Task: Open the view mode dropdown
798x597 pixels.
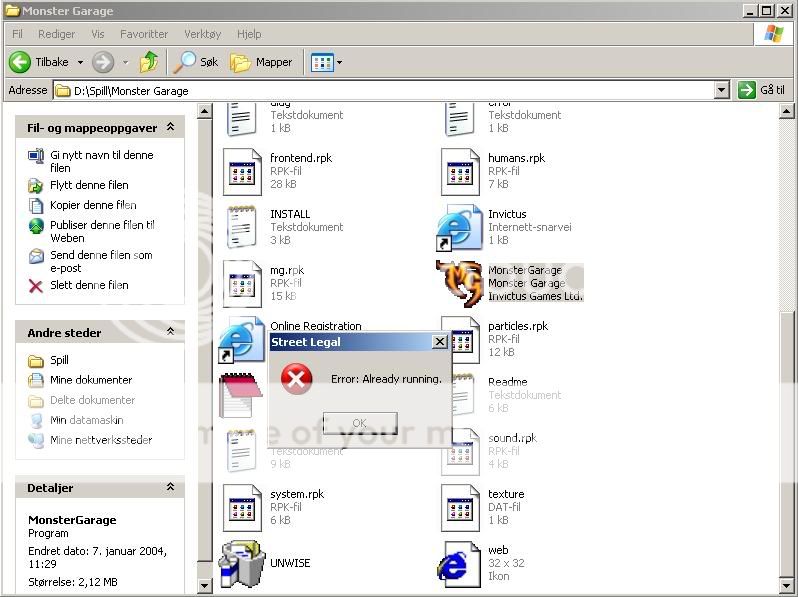Action: click(339, 63)
